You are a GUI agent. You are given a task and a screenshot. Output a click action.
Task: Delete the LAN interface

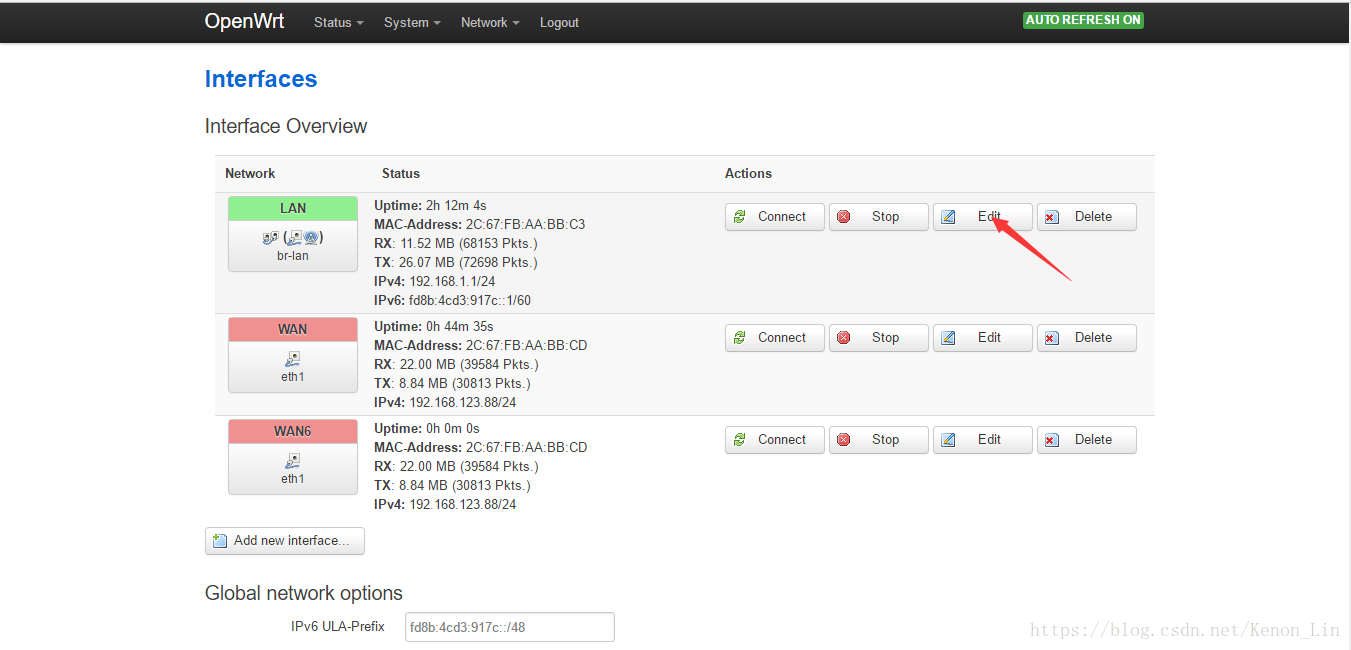tap(1087, 217)
